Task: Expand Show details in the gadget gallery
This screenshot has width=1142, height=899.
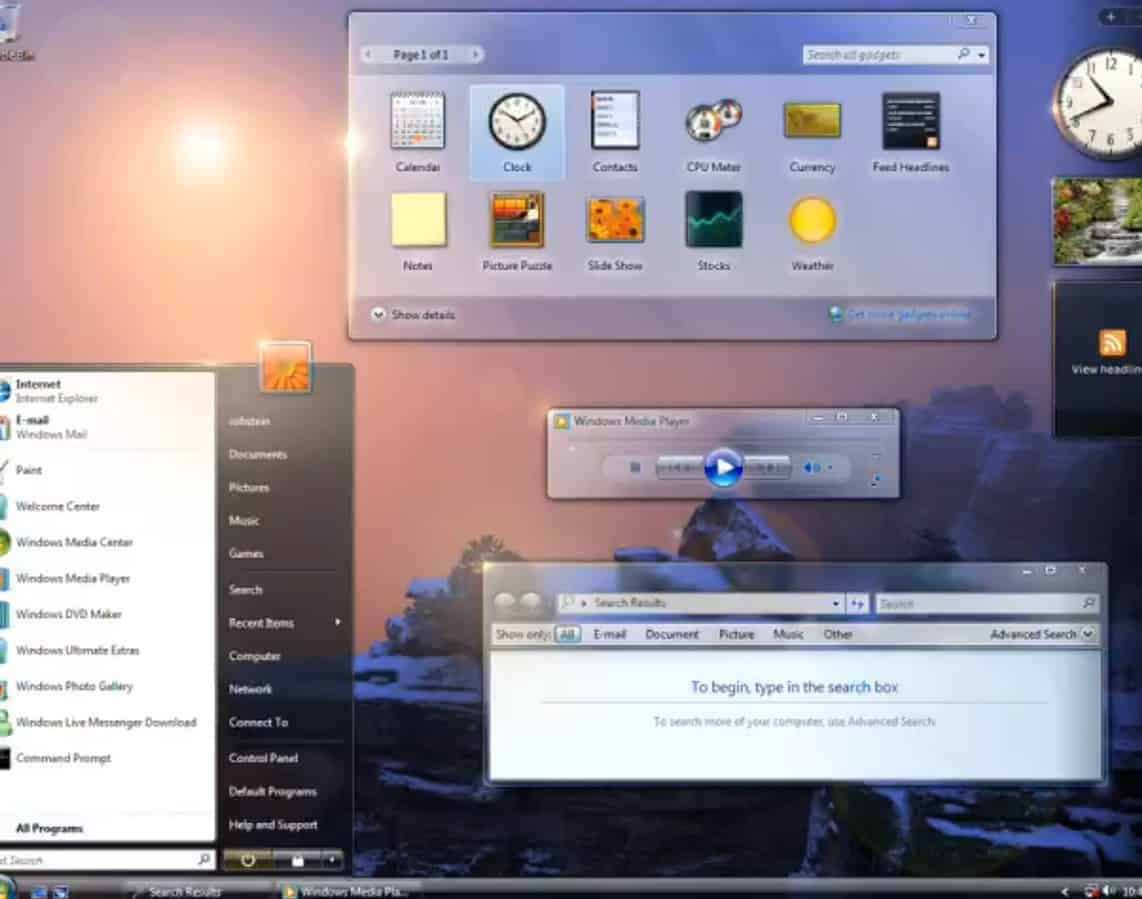Action: click(412, 314)
